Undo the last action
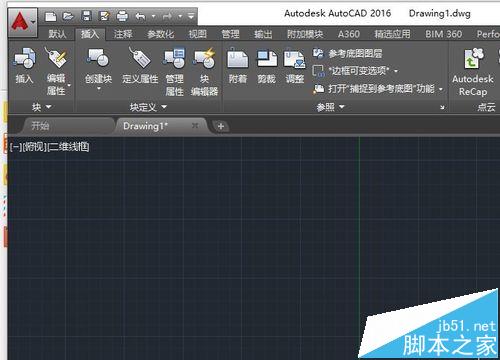This screenshot has height=360, width=500. click(x=141, y=16)
